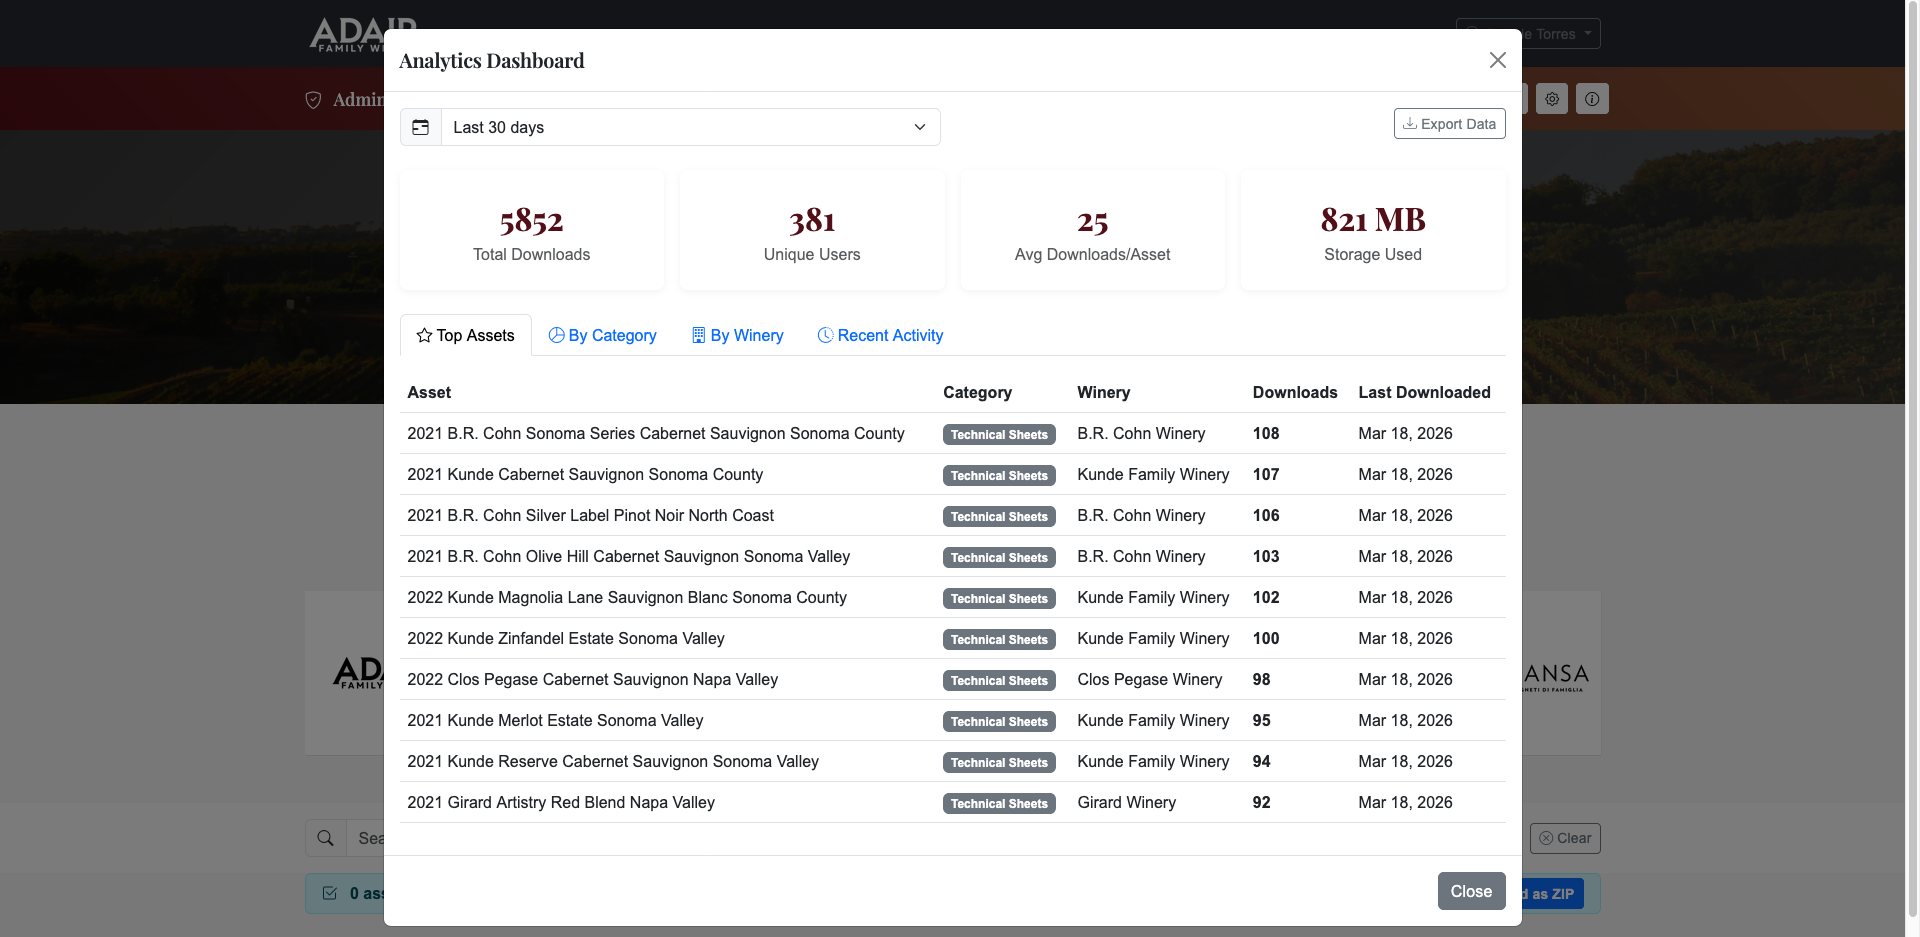Click the circled-x icon inside the Clear button

coord(1546,838)
